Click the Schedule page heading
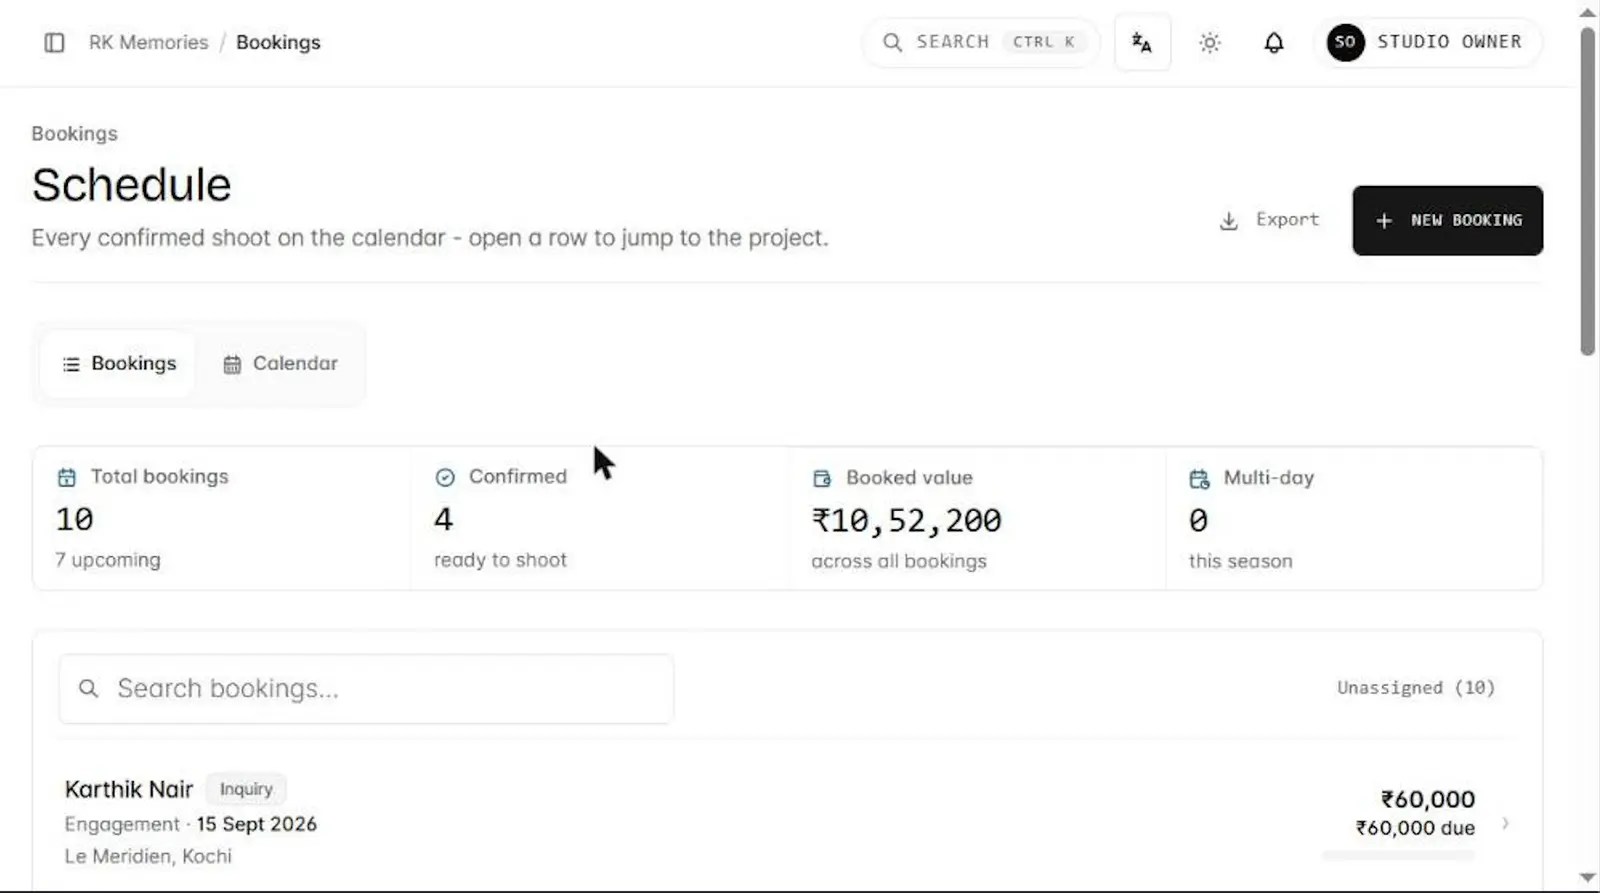1600x893 pixels. [x=131, y=185]
